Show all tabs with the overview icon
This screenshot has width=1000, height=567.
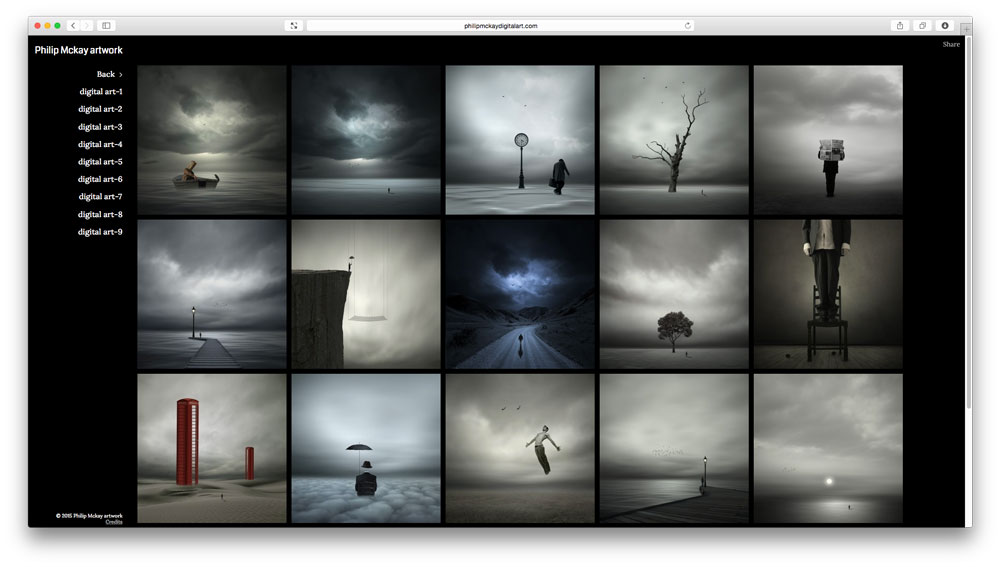point(922,26)
